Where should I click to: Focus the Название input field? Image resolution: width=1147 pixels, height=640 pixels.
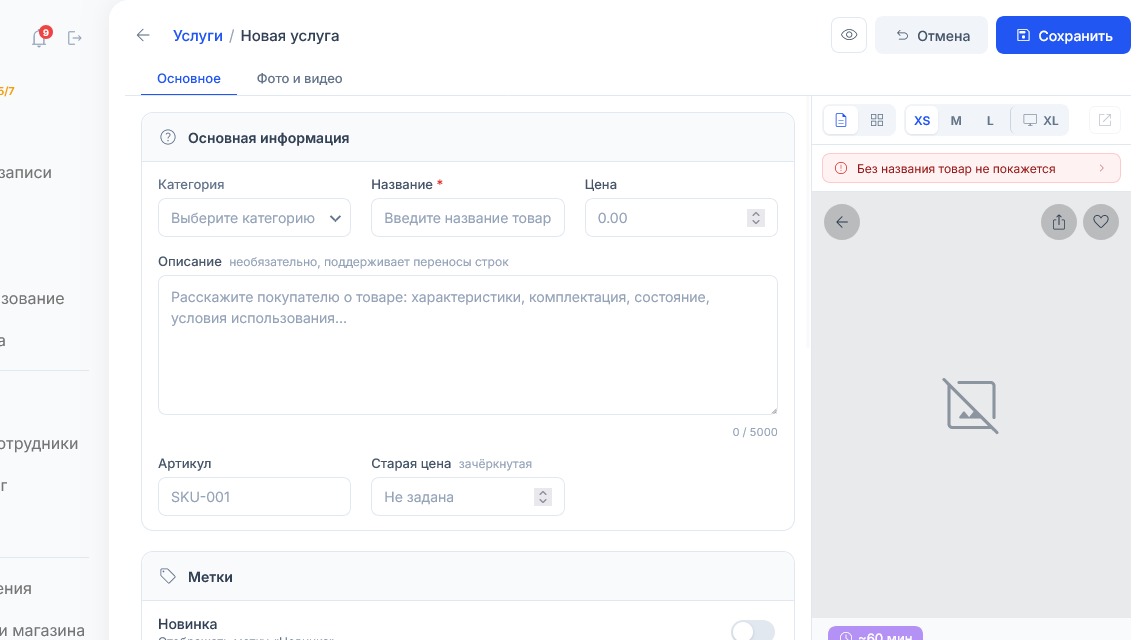467,218
